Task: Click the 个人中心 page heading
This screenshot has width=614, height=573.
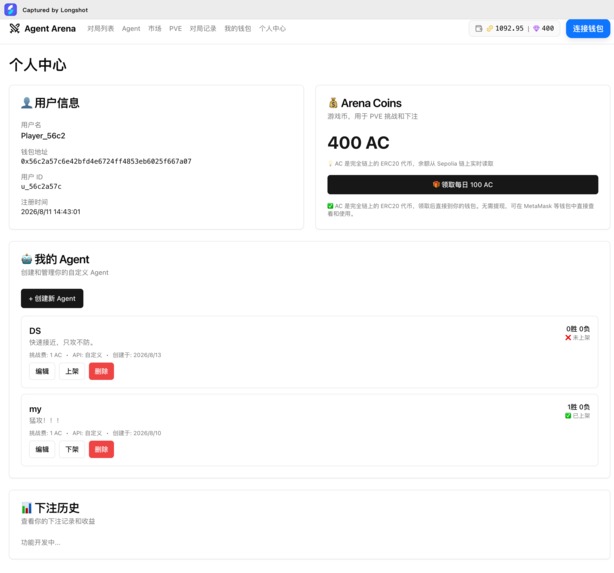Action: (x=38, y=65)
